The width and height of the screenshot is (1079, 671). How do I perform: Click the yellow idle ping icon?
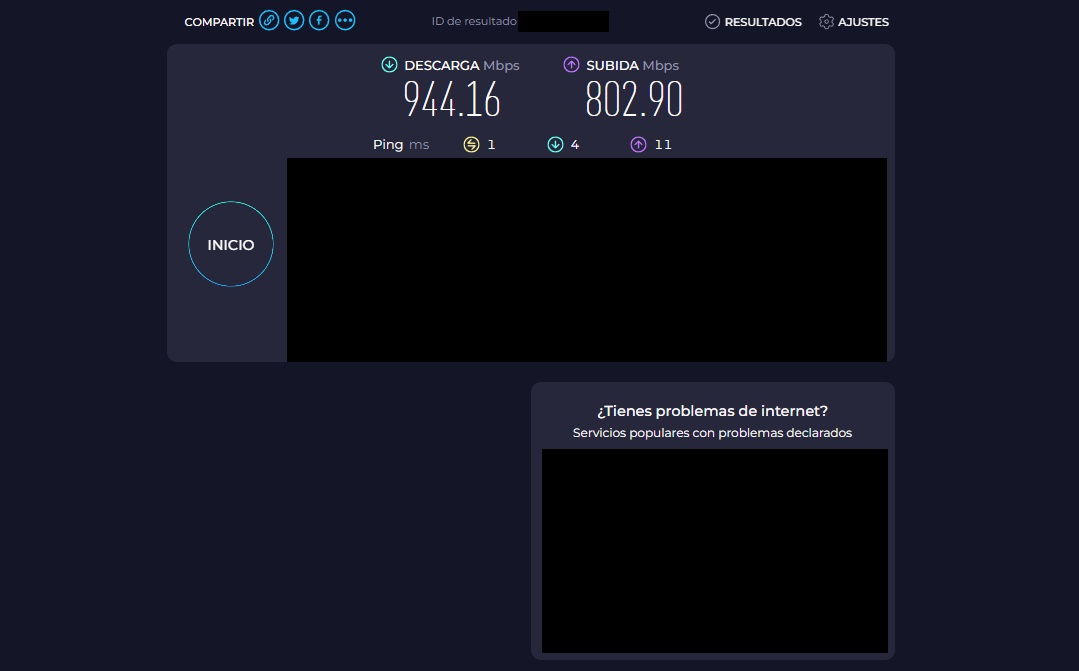click(x=471, y=145)
